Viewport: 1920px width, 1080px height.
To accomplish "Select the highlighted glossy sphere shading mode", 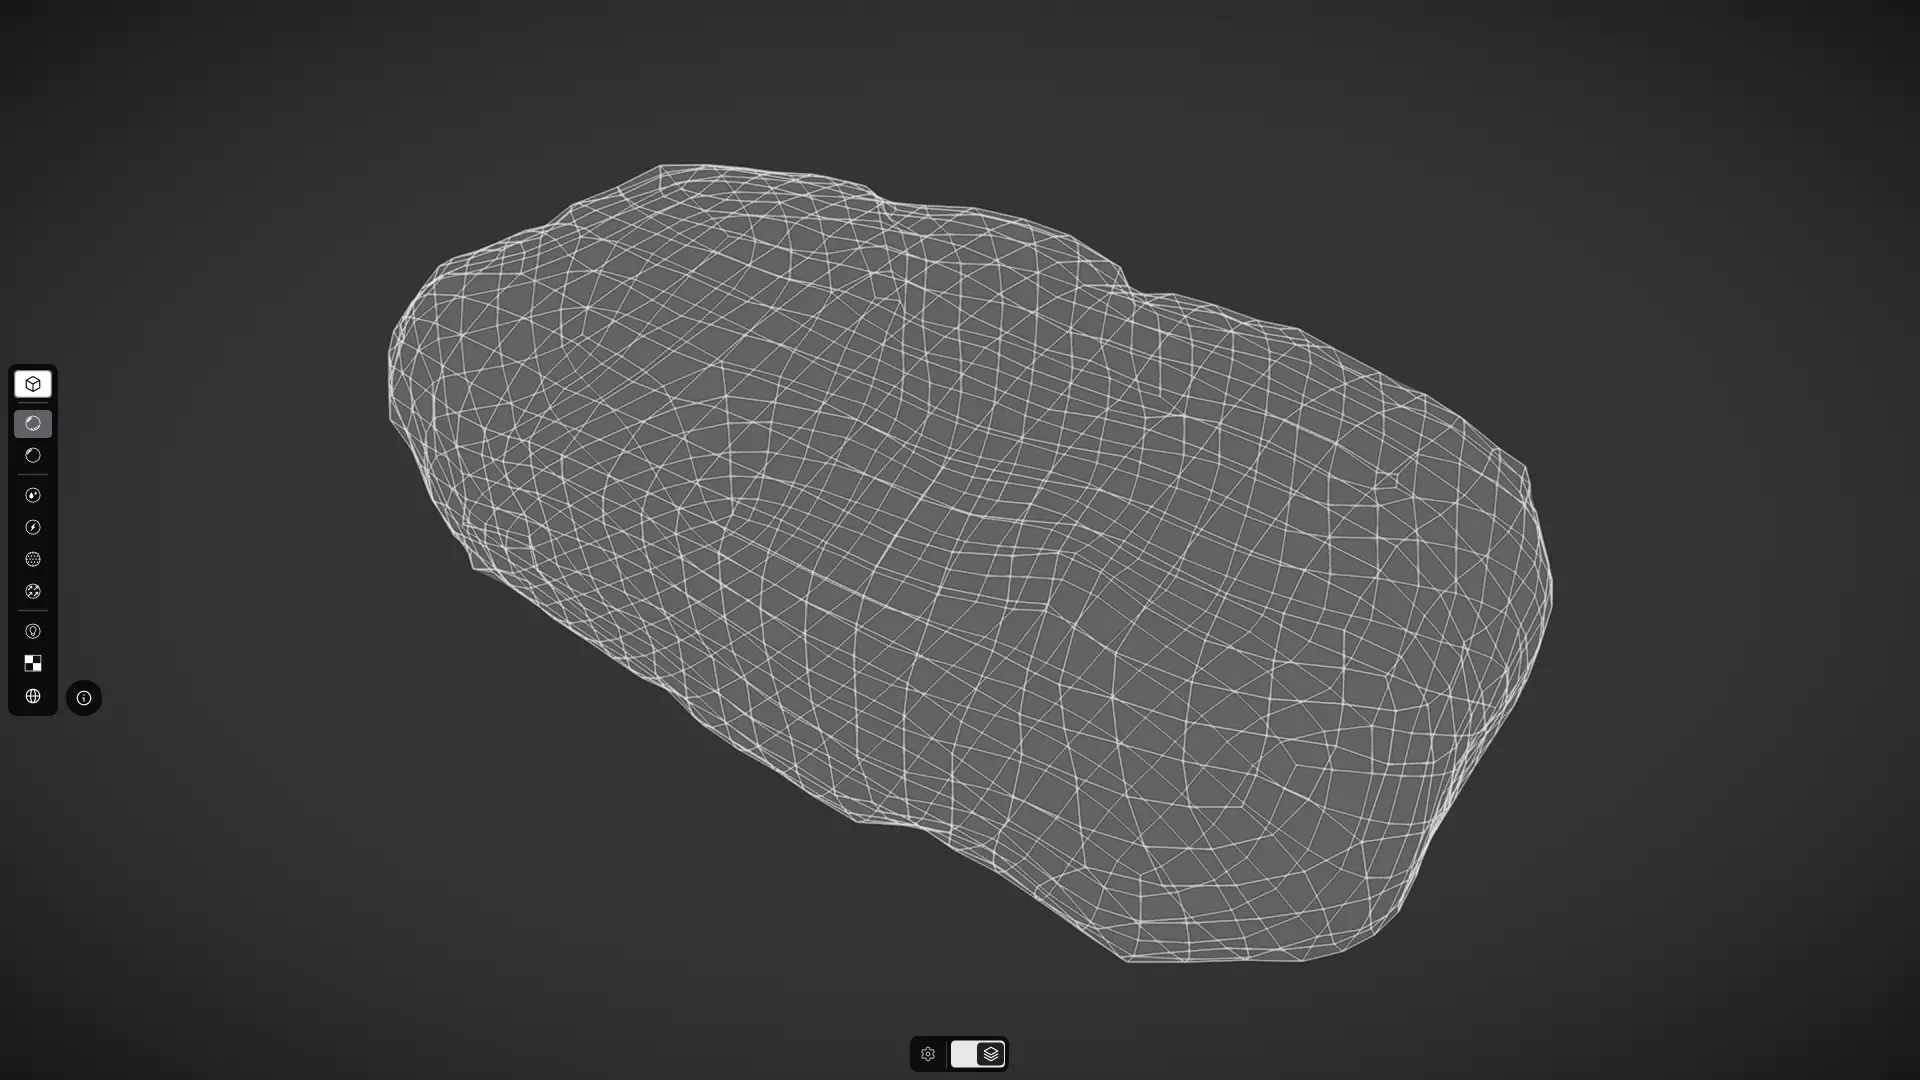I will (33, 424).
